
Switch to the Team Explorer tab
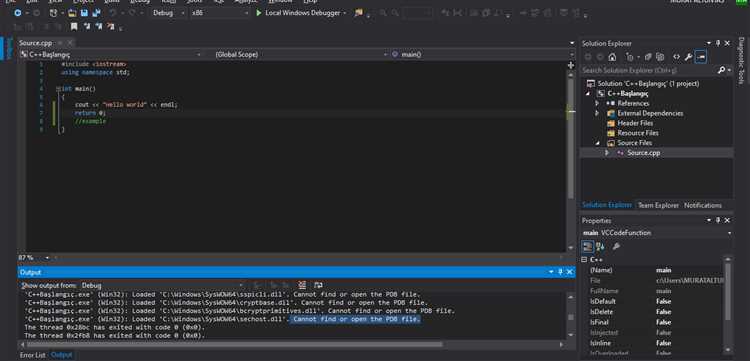tap(658, 205)
